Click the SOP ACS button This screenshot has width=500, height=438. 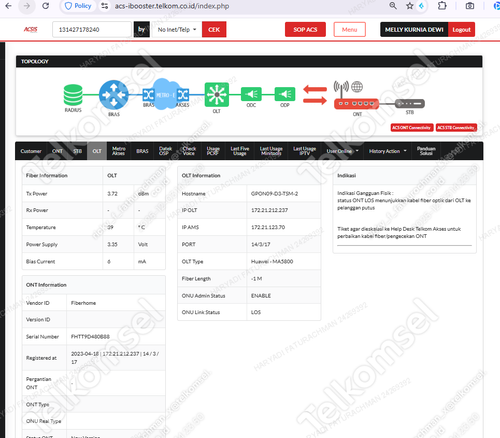305,29
